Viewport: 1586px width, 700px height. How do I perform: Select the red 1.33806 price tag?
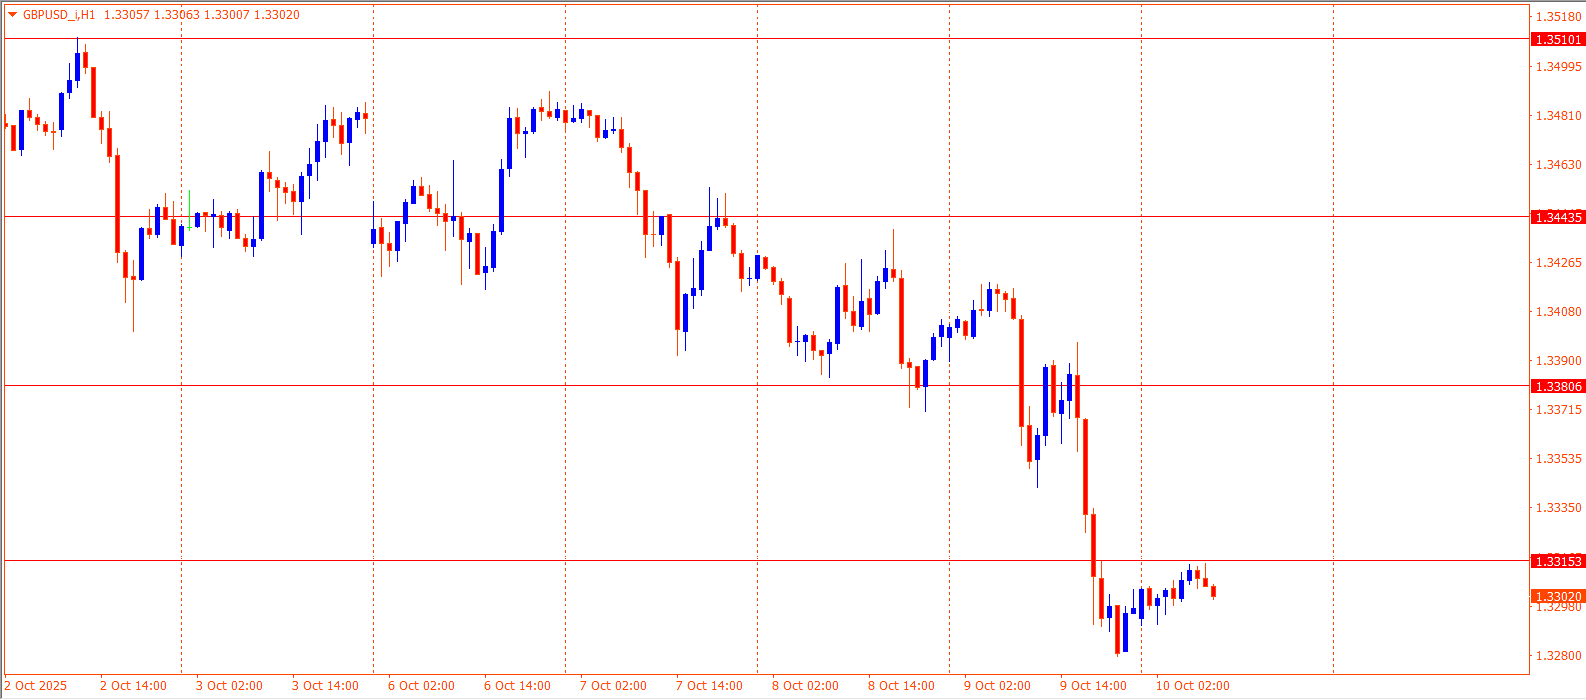[x=1558, y=386]
